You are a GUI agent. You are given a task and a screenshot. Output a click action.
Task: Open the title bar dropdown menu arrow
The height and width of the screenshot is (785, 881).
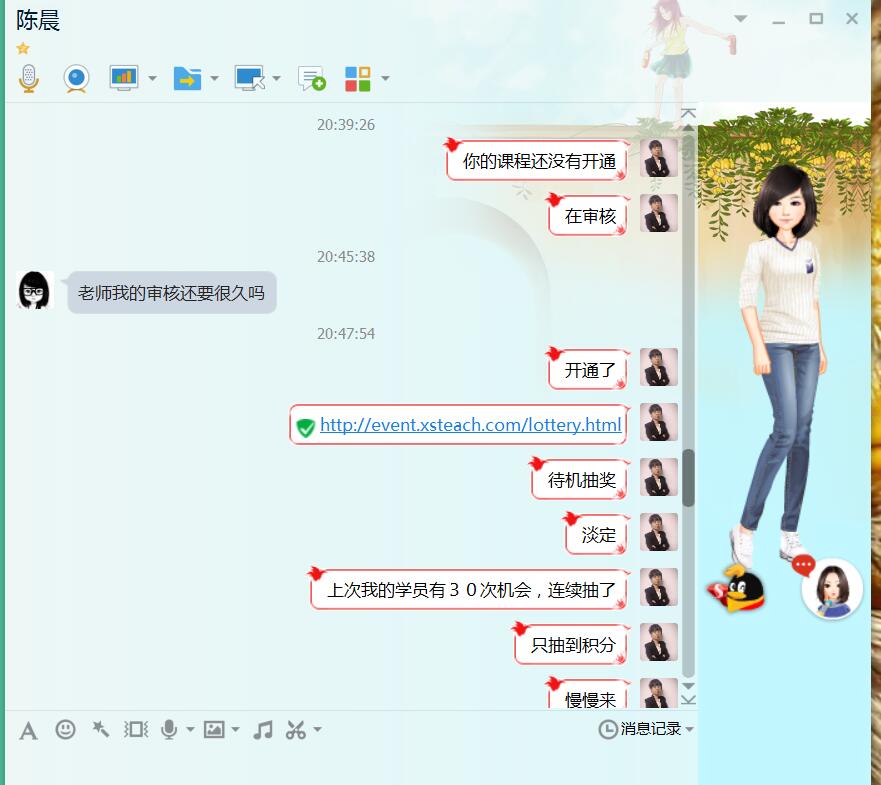740,19
